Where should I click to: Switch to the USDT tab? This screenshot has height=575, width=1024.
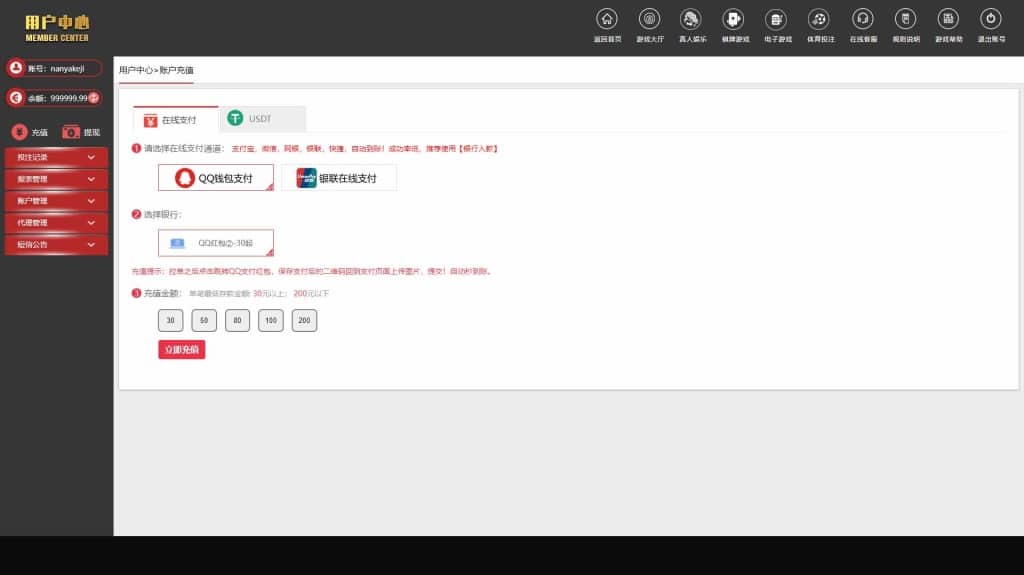click(263, 118)
